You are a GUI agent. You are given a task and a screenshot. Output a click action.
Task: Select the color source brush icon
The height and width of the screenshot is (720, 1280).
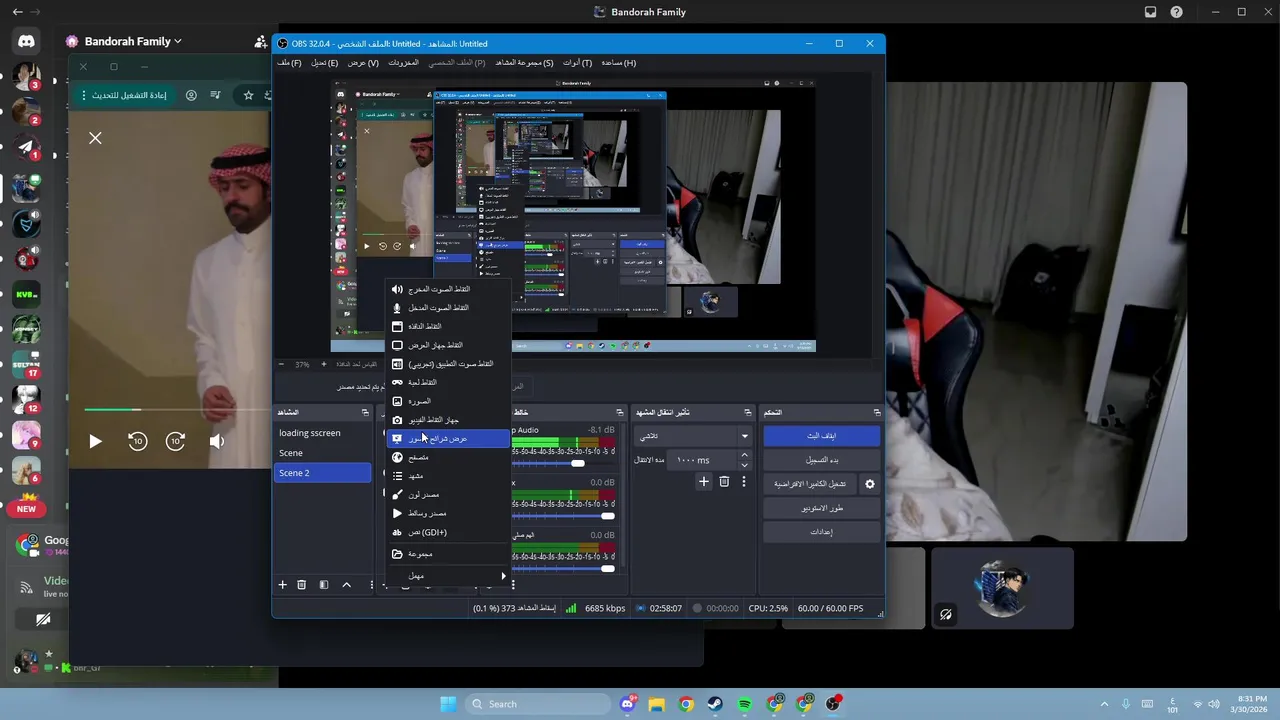[397, 495]
